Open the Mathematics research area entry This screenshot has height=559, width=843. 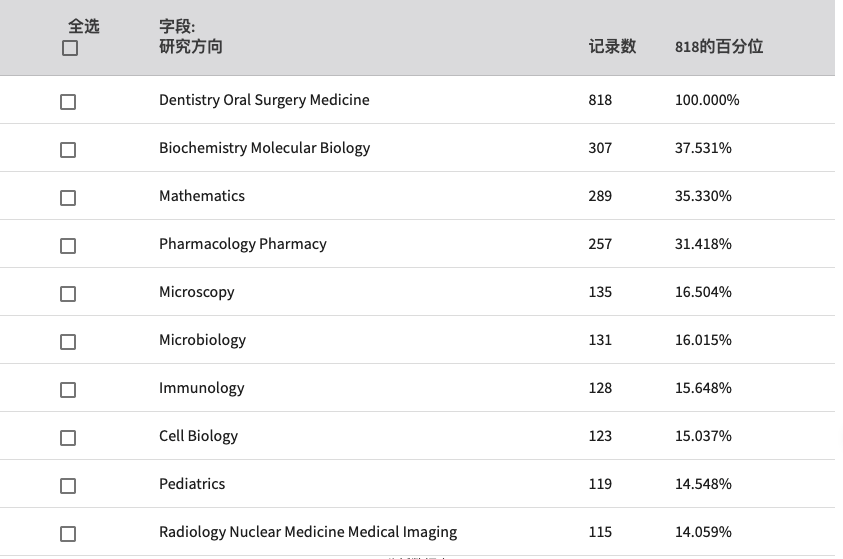click(x=202, y=196)
